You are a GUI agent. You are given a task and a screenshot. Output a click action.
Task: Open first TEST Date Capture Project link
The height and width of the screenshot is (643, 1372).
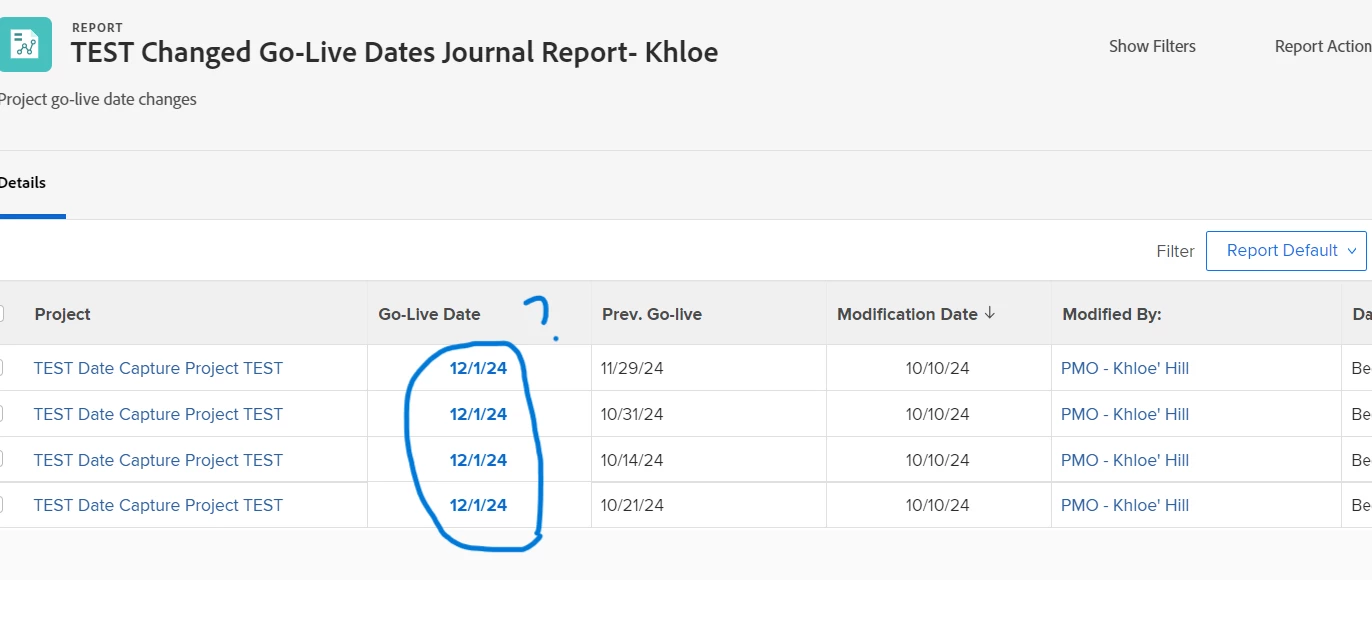[x=158, y=368]
